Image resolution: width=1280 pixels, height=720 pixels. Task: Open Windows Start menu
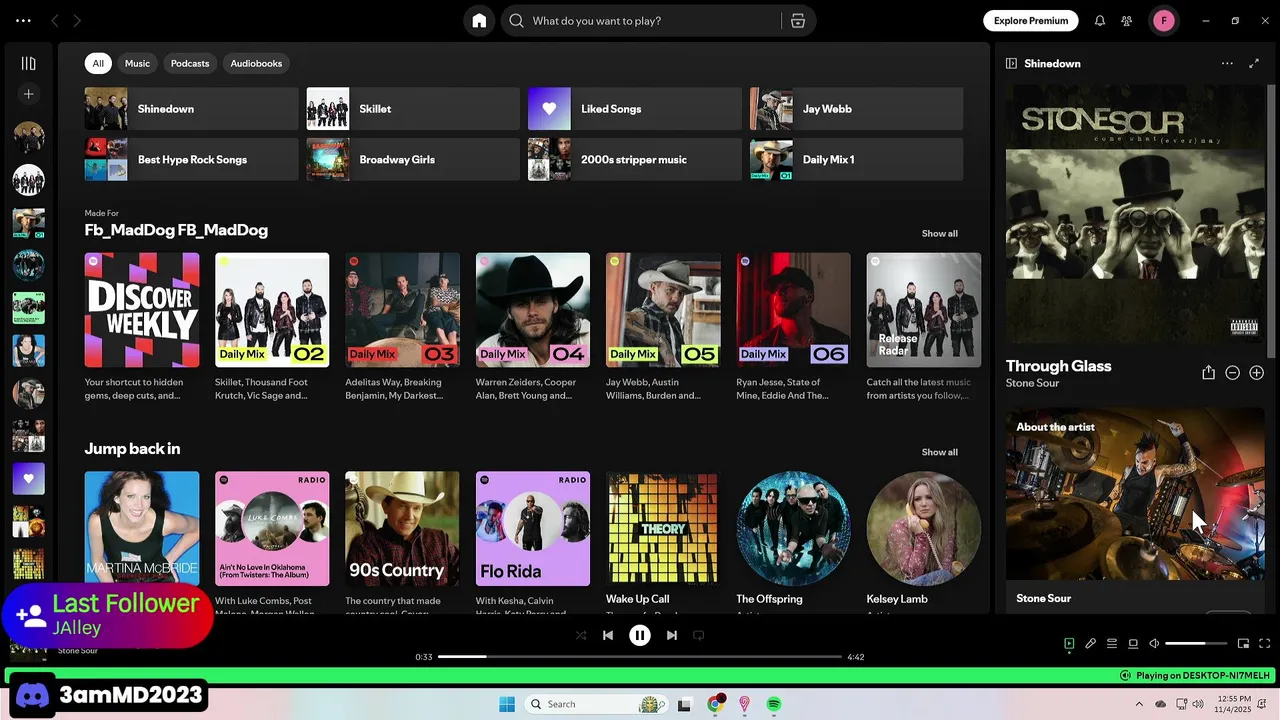pyautogui.click(x=507, y=704)
